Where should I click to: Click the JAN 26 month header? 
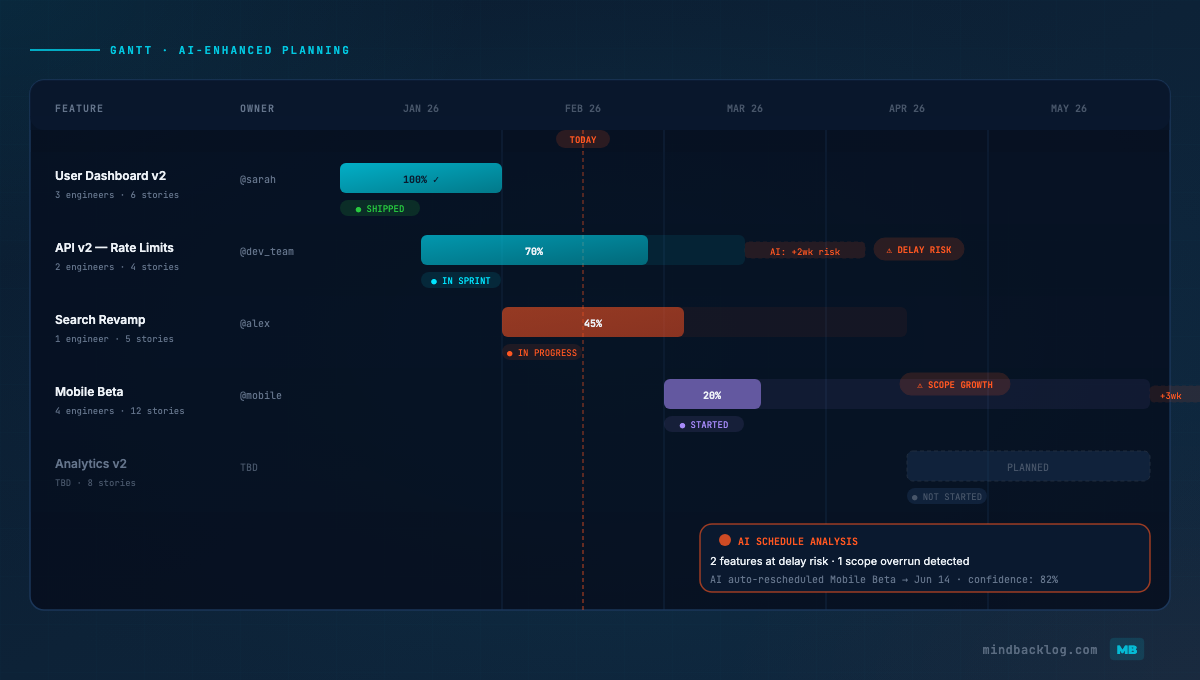421,109
